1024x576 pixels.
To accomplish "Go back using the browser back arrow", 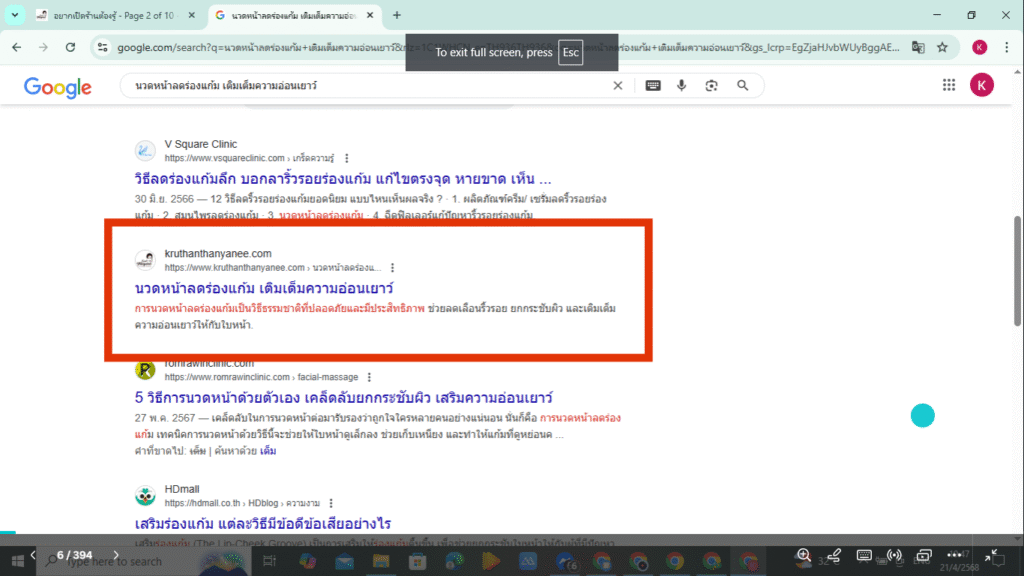I will pyautogui.click(x=15, y=46).
